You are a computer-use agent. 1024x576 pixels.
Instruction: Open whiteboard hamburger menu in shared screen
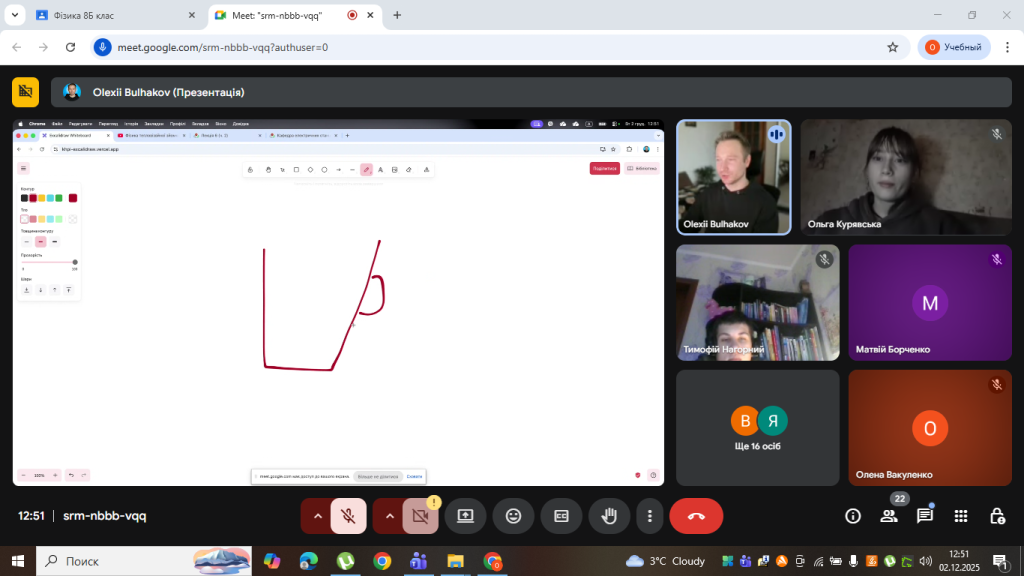pos(24,168)
